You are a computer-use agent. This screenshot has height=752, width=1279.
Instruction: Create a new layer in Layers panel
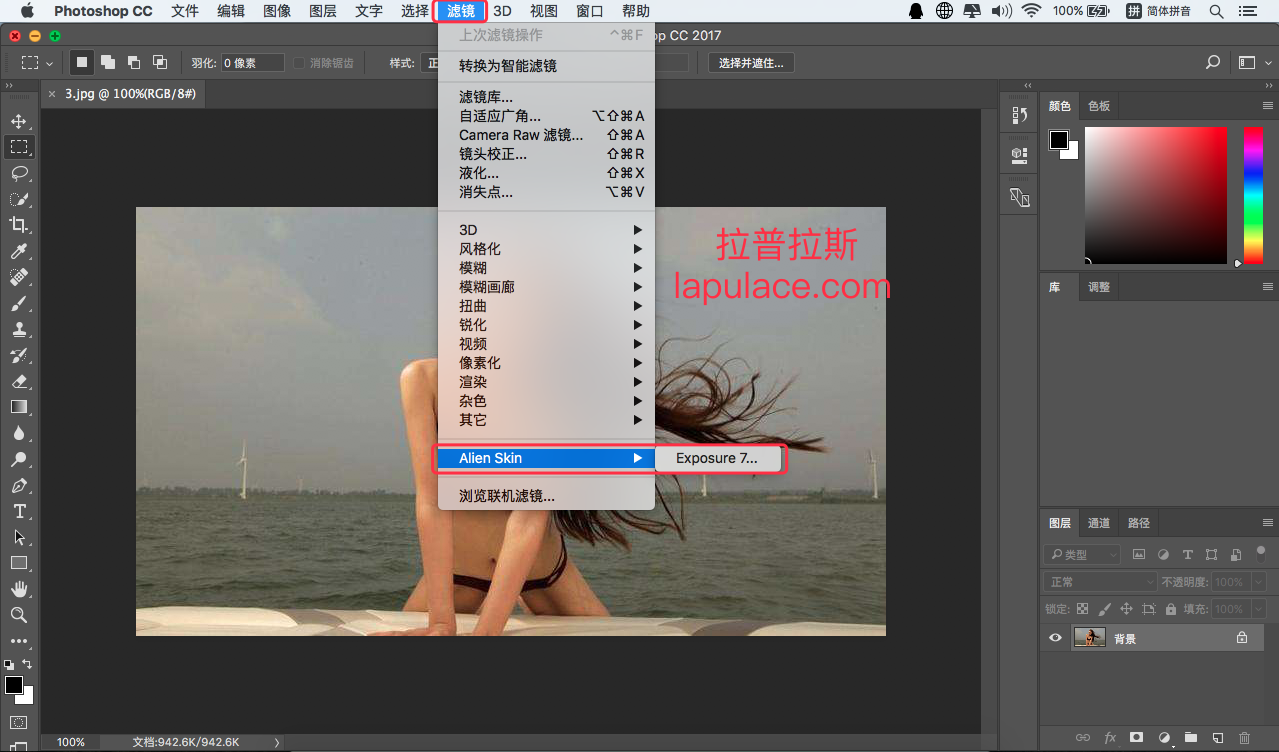pyautogui.click(x=1217, y=738)
